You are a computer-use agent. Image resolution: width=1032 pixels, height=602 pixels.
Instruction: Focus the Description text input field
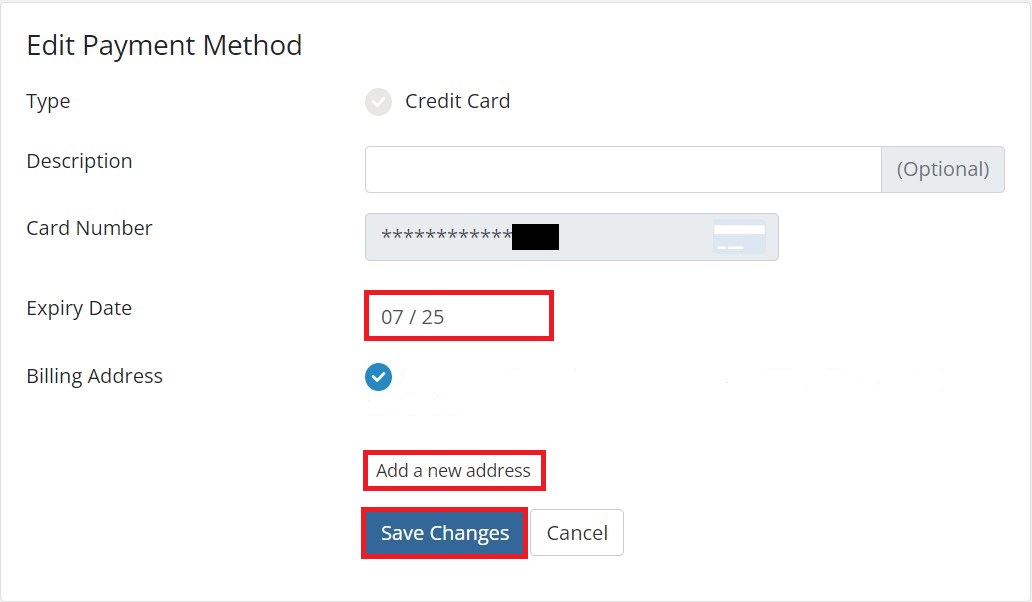[x=623, y=170]
